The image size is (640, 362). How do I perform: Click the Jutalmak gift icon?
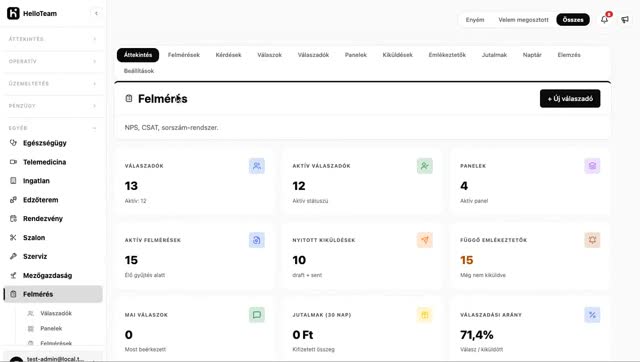(424, 315)
